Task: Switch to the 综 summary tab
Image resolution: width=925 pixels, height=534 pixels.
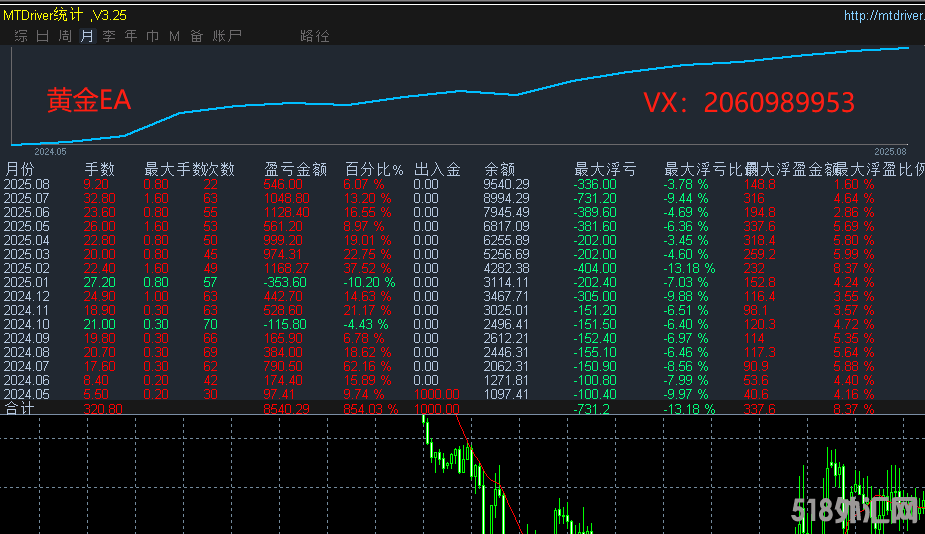Action: (x=21, y=36)
